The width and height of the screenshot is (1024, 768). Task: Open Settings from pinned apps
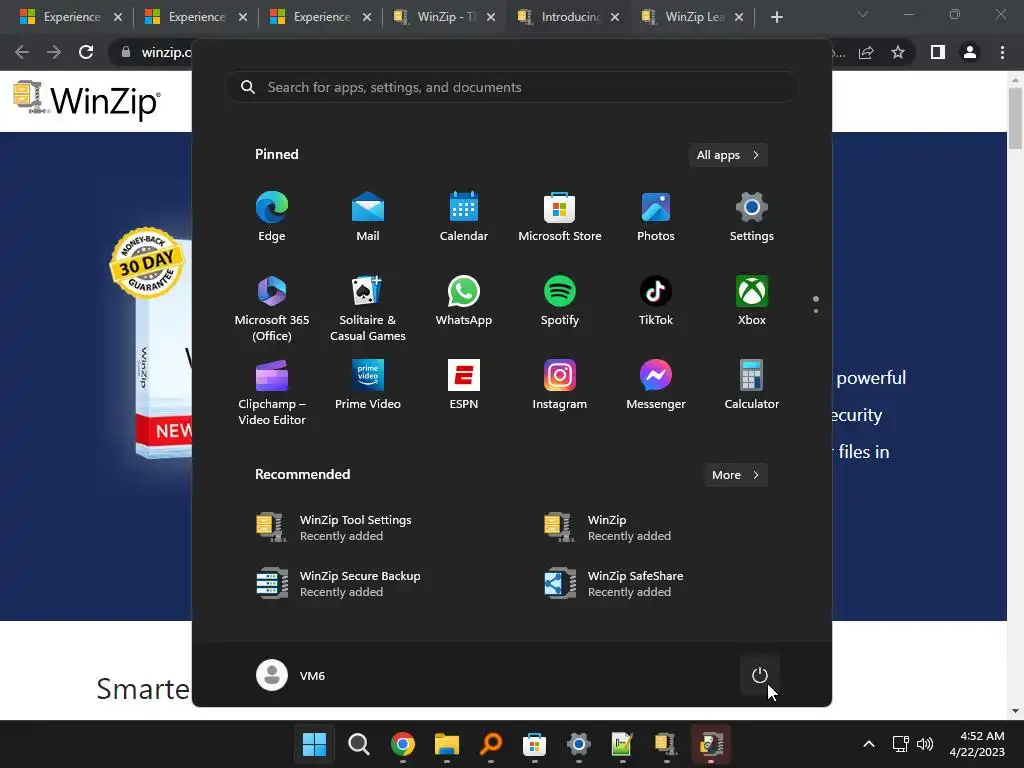(752, 217)
